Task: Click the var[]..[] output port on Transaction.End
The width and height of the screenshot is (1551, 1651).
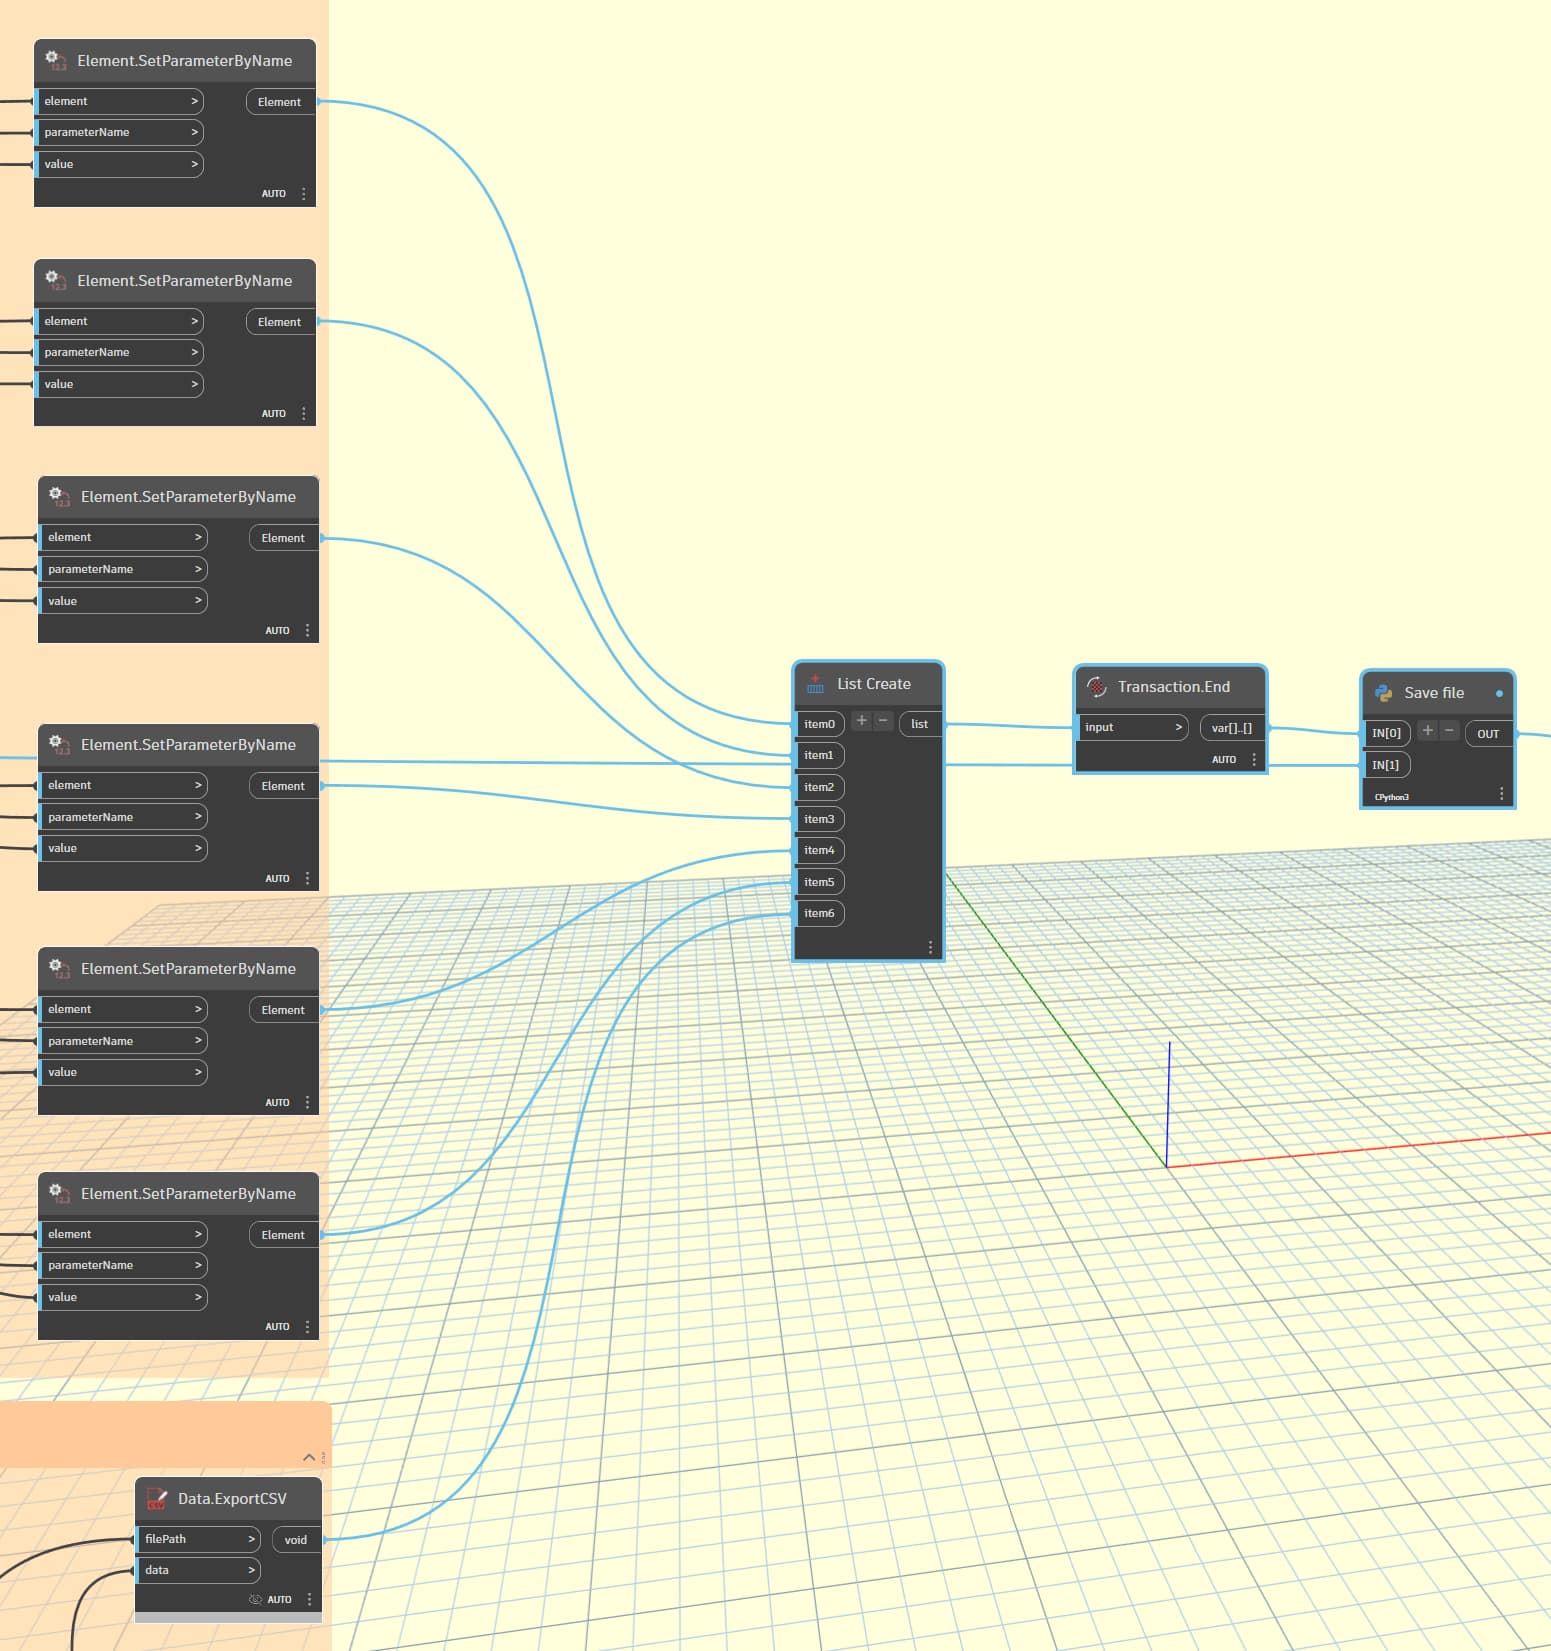Action: [x=1232, y=728]
